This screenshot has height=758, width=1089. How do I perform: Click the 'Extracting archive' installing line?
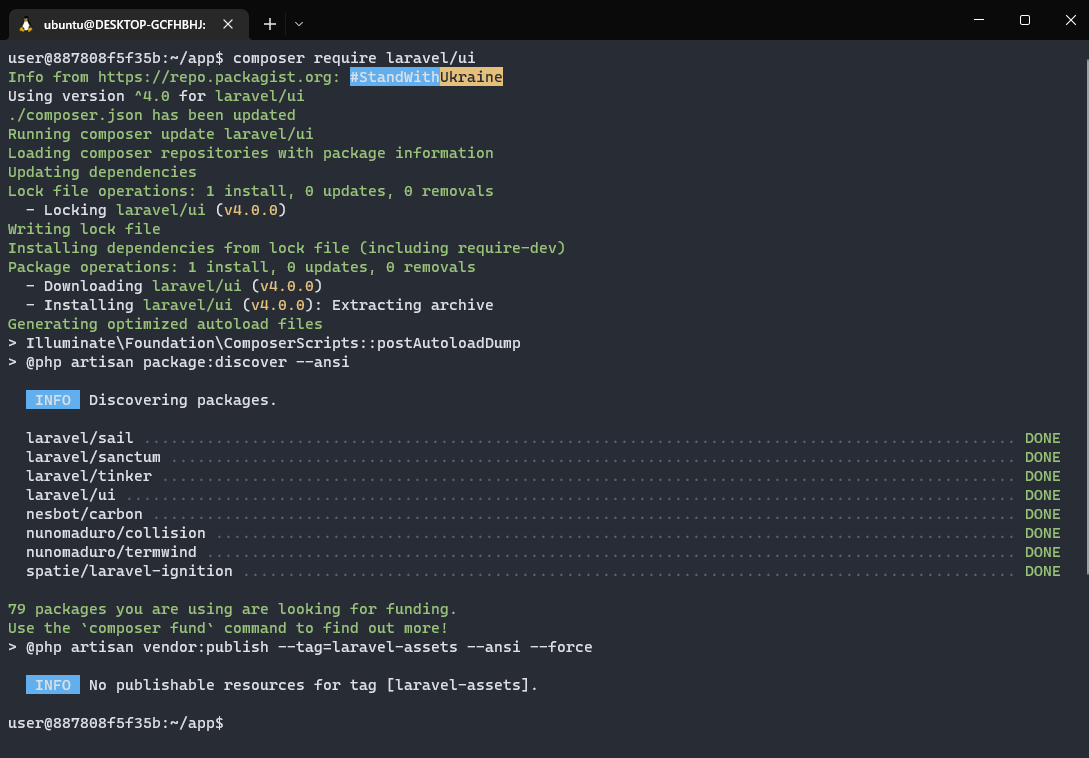coord(260,305)
